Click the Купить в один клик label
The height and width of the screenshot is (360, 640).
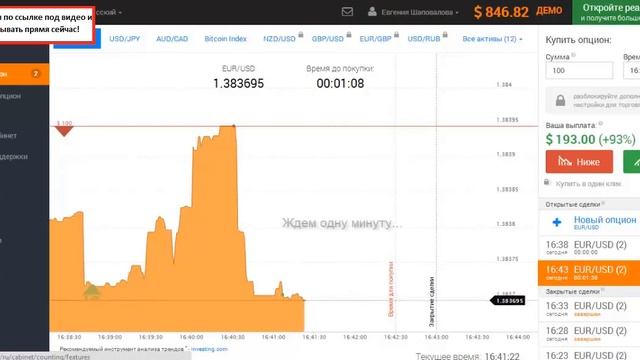pyautogui.click(x=588, y=184)
